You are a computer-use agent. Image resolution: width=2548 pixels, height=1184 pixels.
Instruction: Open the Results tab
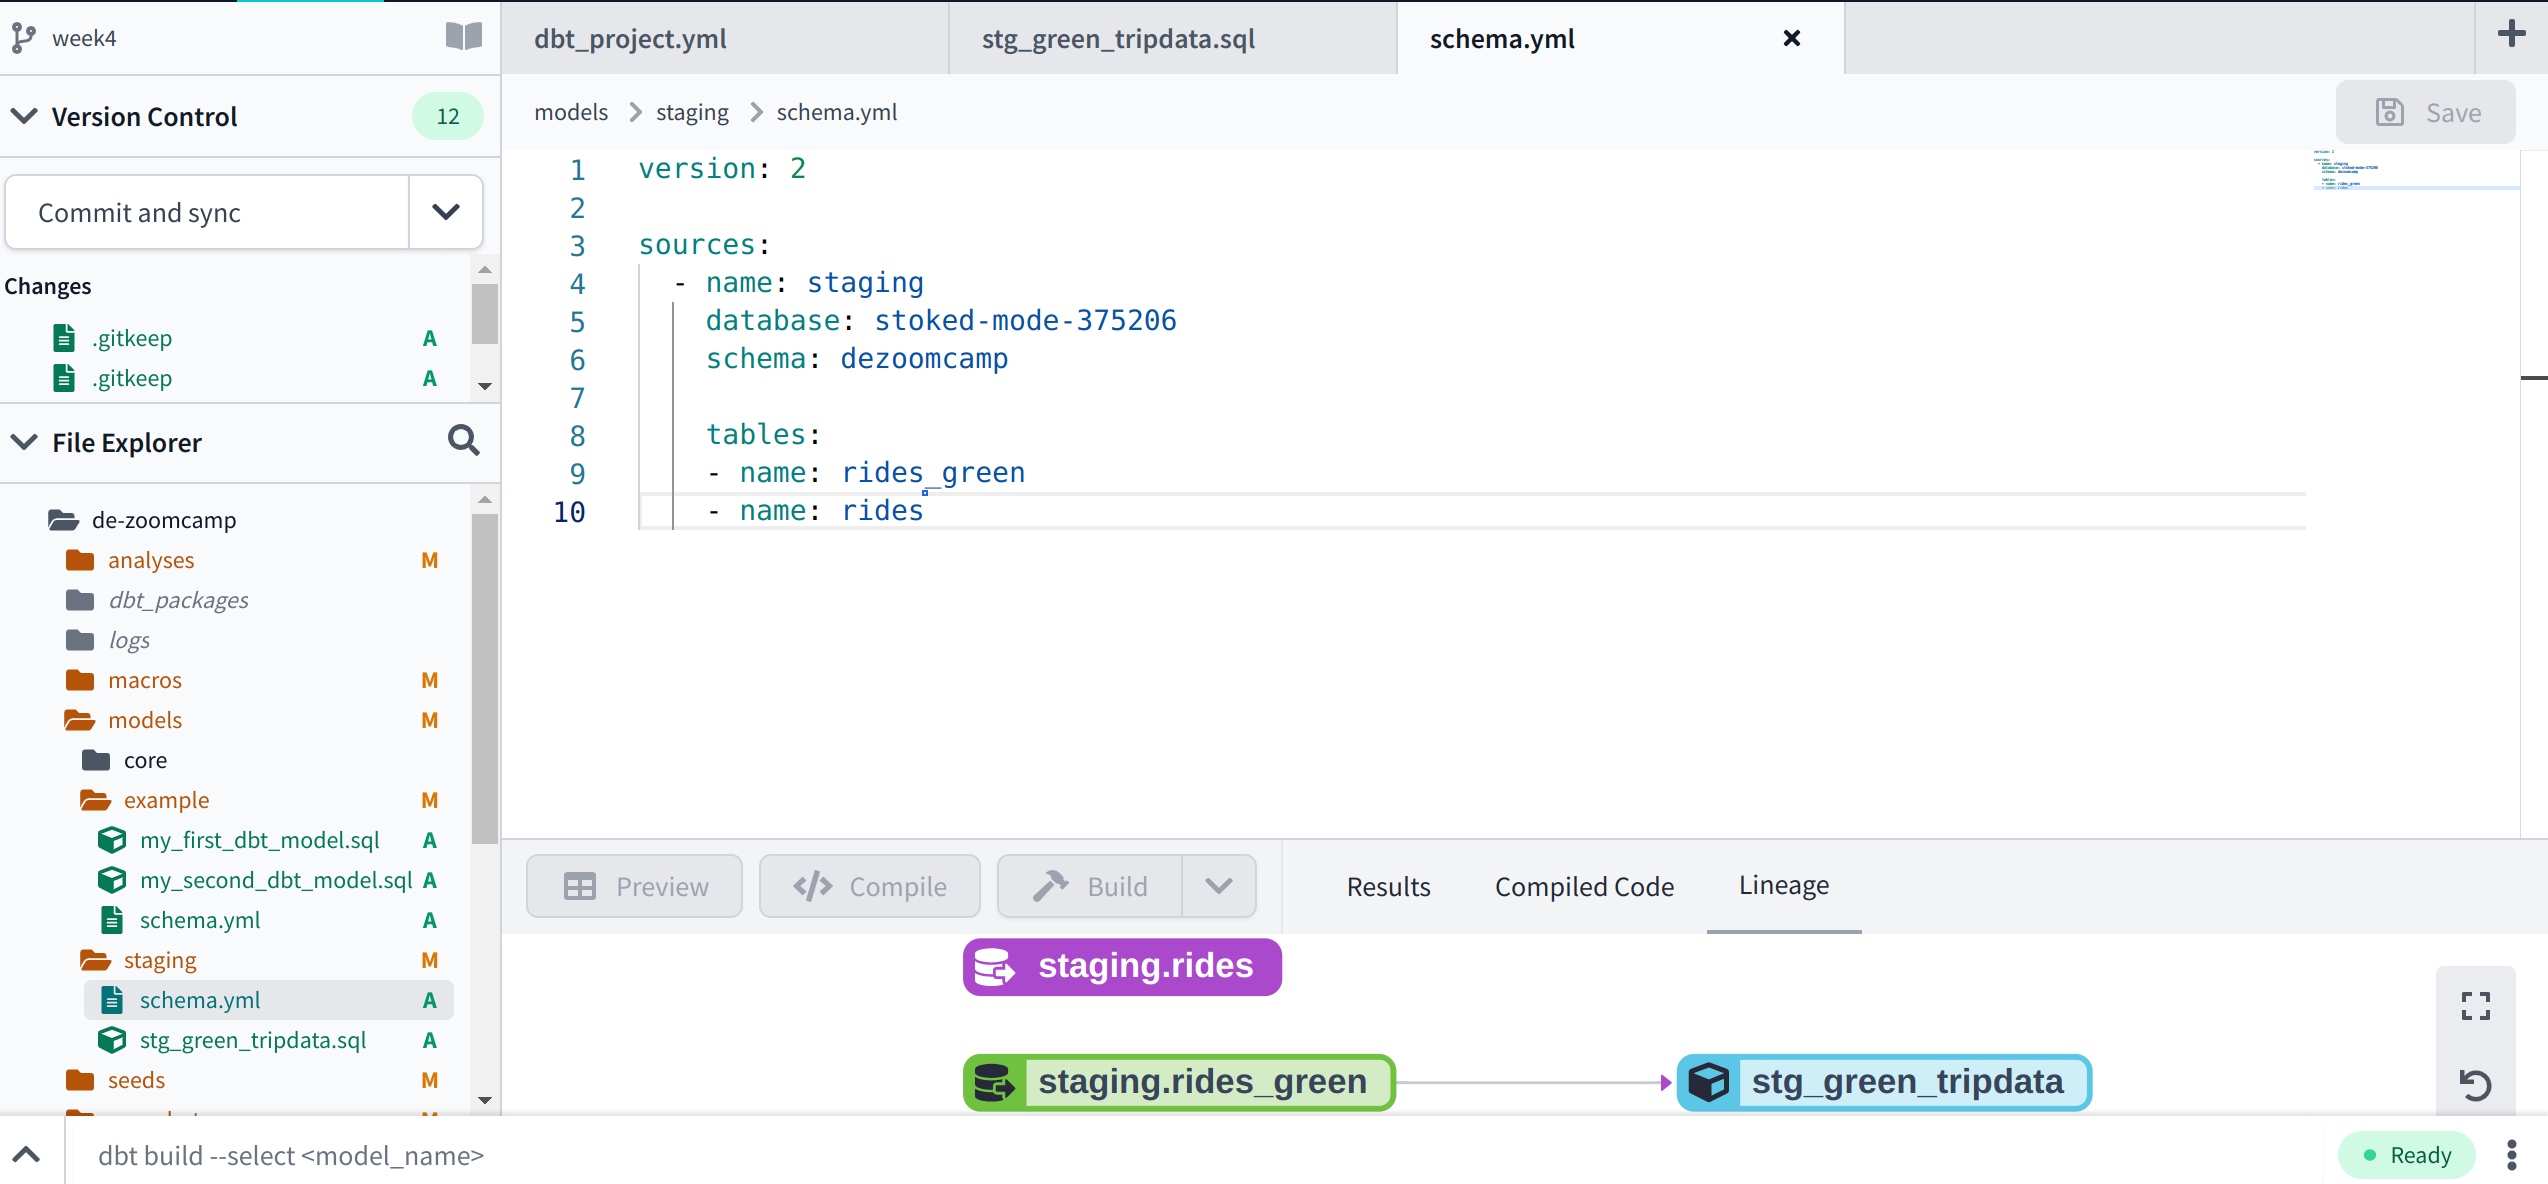tap(1388, 886)
